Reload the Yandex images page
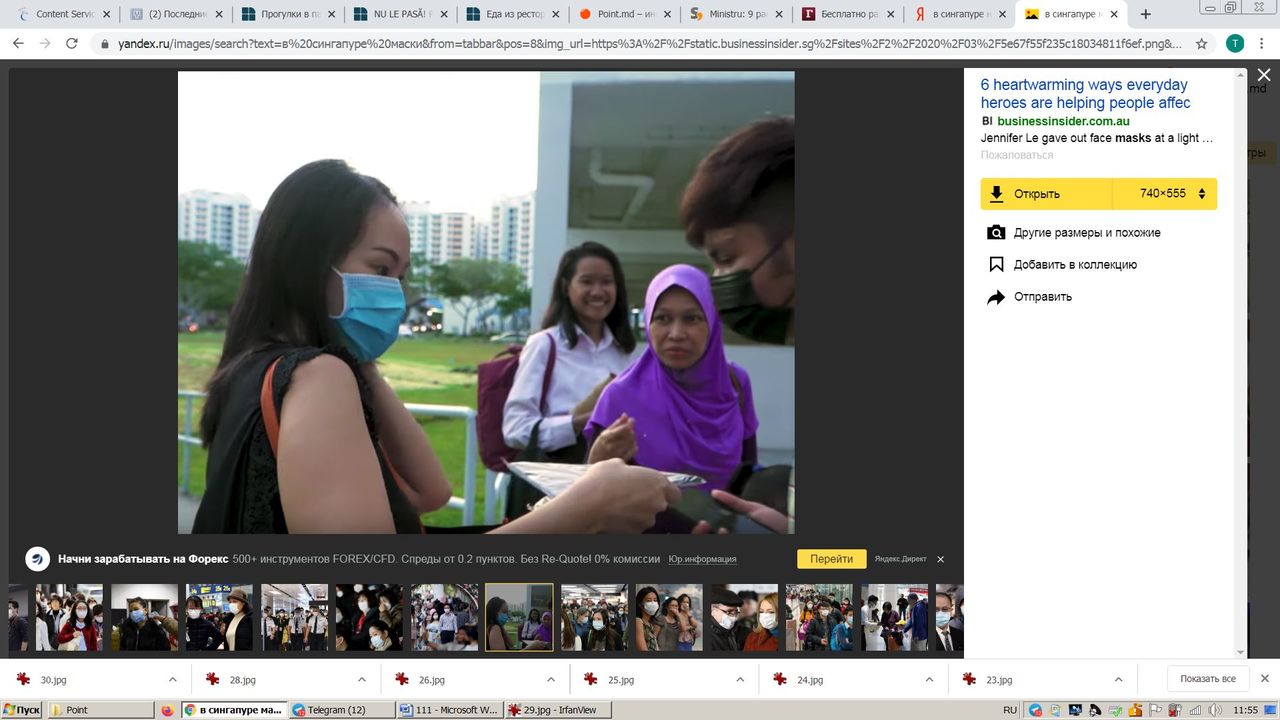 72,44
